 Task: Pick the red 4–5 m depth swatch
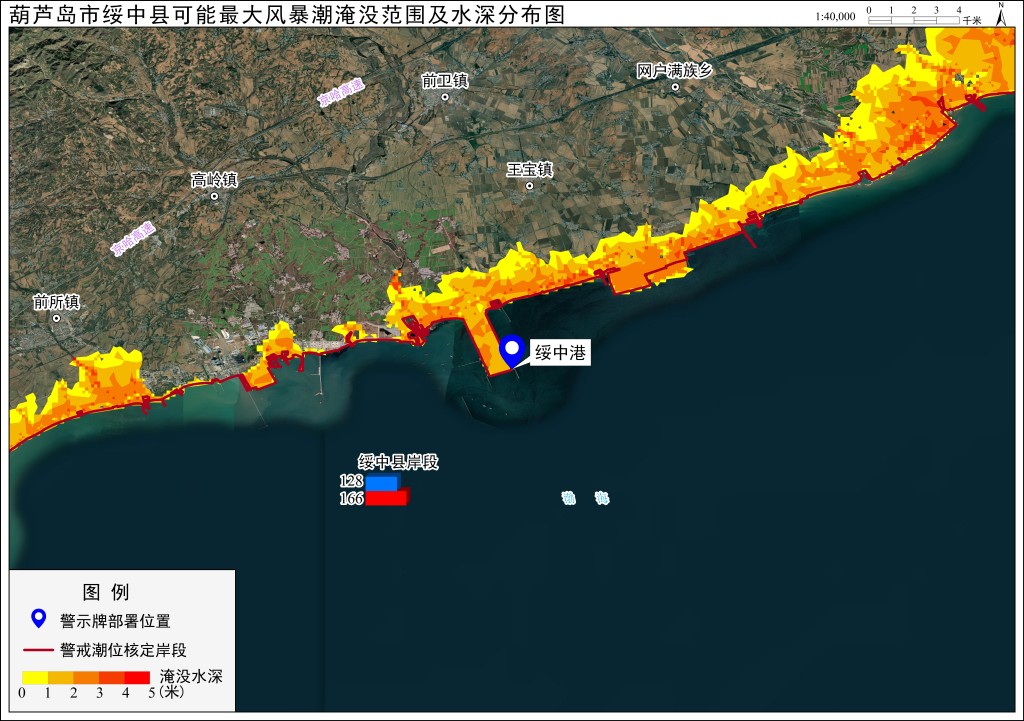(x=137, y=678)
